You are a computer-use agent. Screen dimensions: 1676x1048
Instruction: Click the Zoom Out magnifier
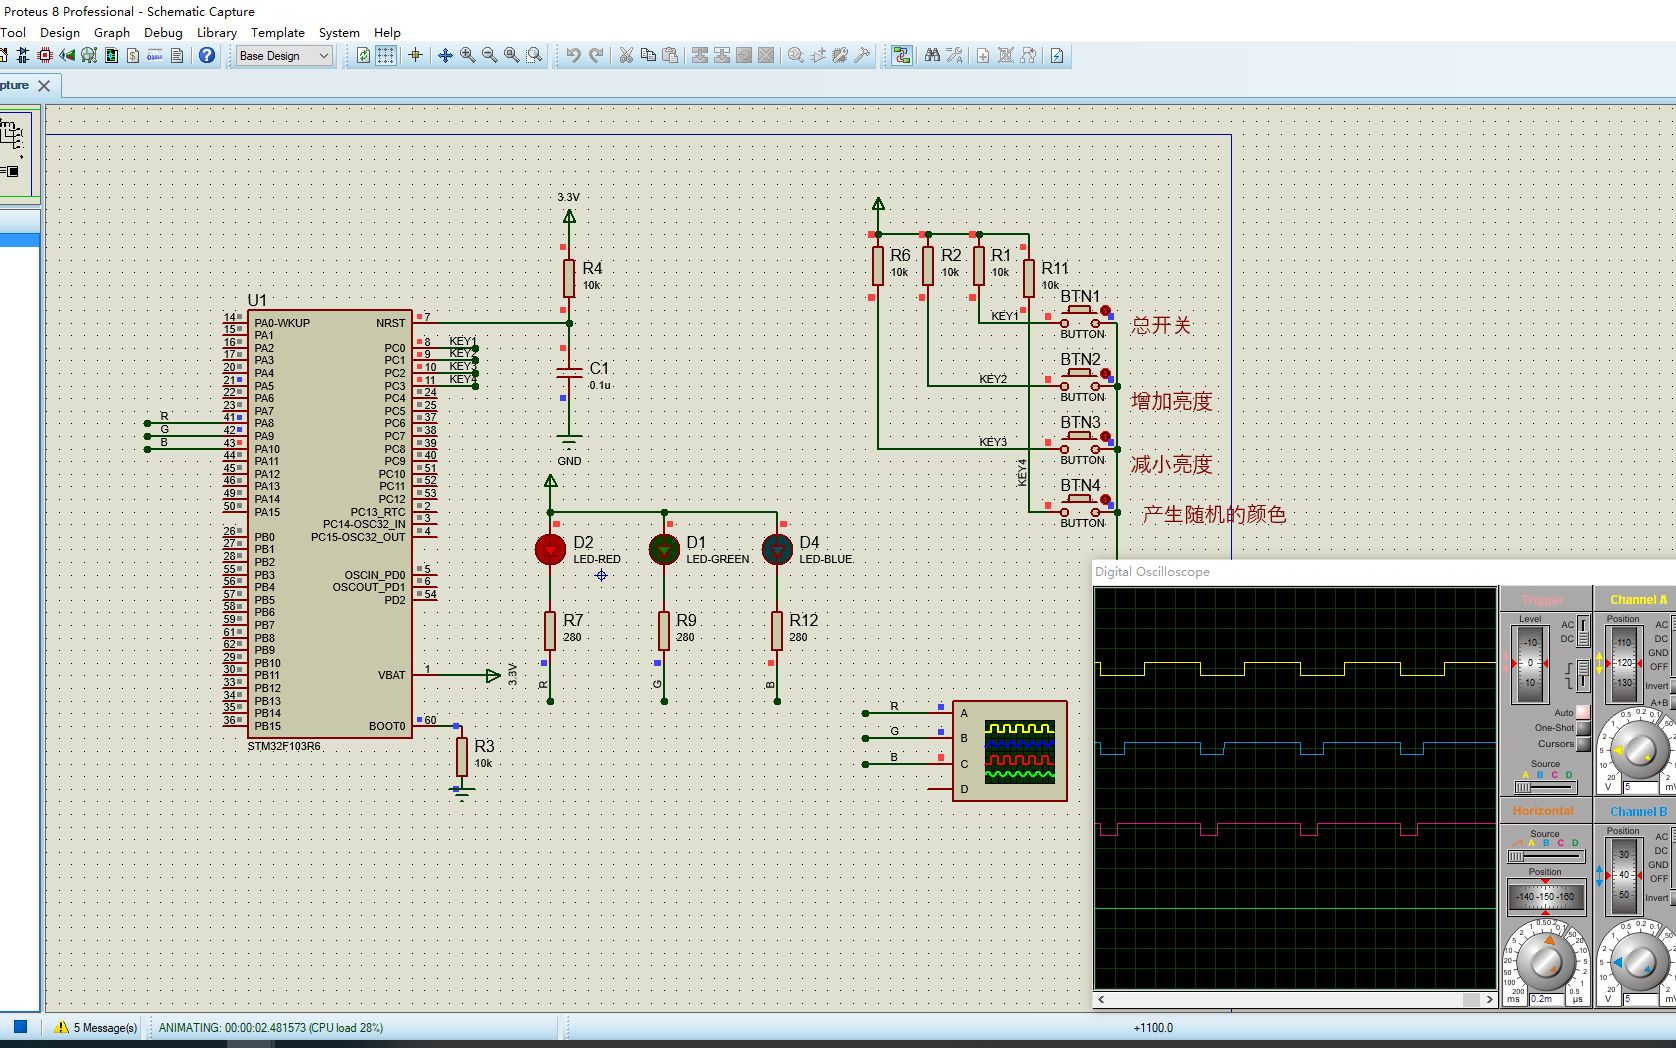[x=489, y=56]
